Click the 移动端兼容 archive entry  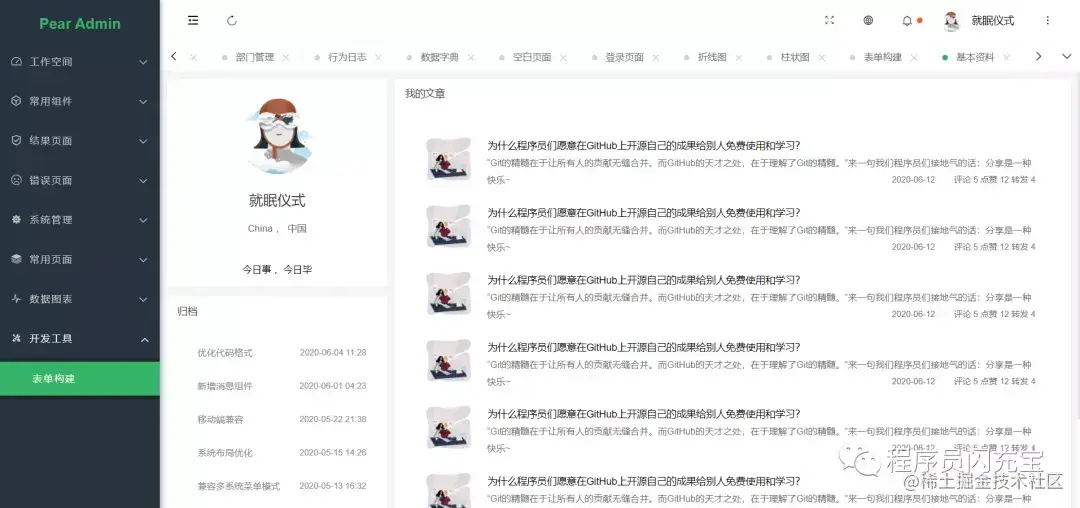220,419
